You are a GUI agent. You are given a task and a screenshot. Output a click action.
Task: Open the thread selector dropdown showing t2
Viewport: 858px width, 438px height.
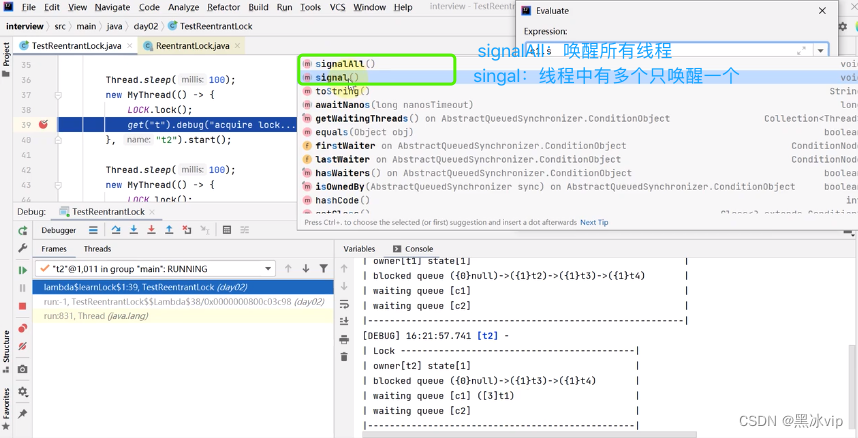(x=155, y=269)
